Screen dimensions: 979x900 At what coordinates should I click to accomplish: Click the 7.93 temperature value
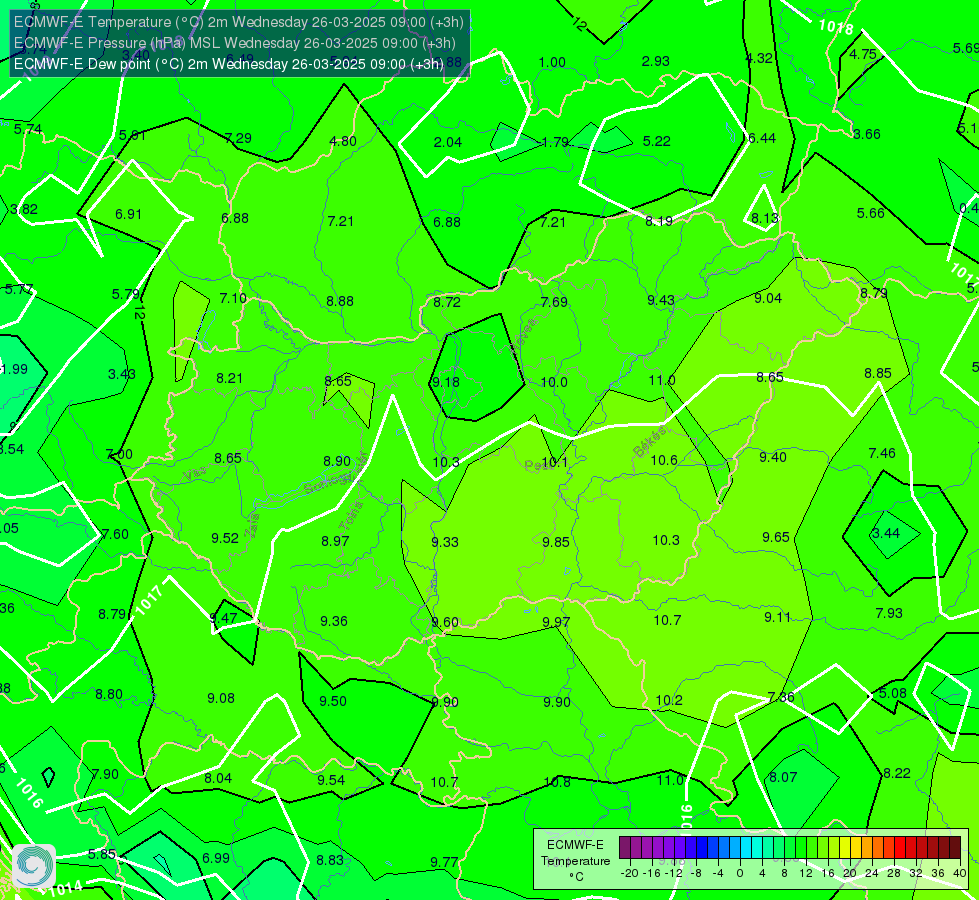click(888, 613)
